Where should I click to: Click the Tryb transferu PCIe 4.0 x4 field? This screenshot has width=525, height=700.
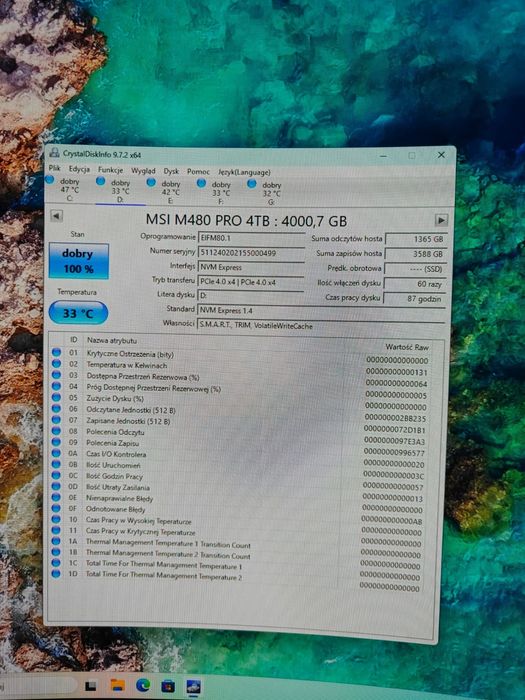tap(251, 282)
